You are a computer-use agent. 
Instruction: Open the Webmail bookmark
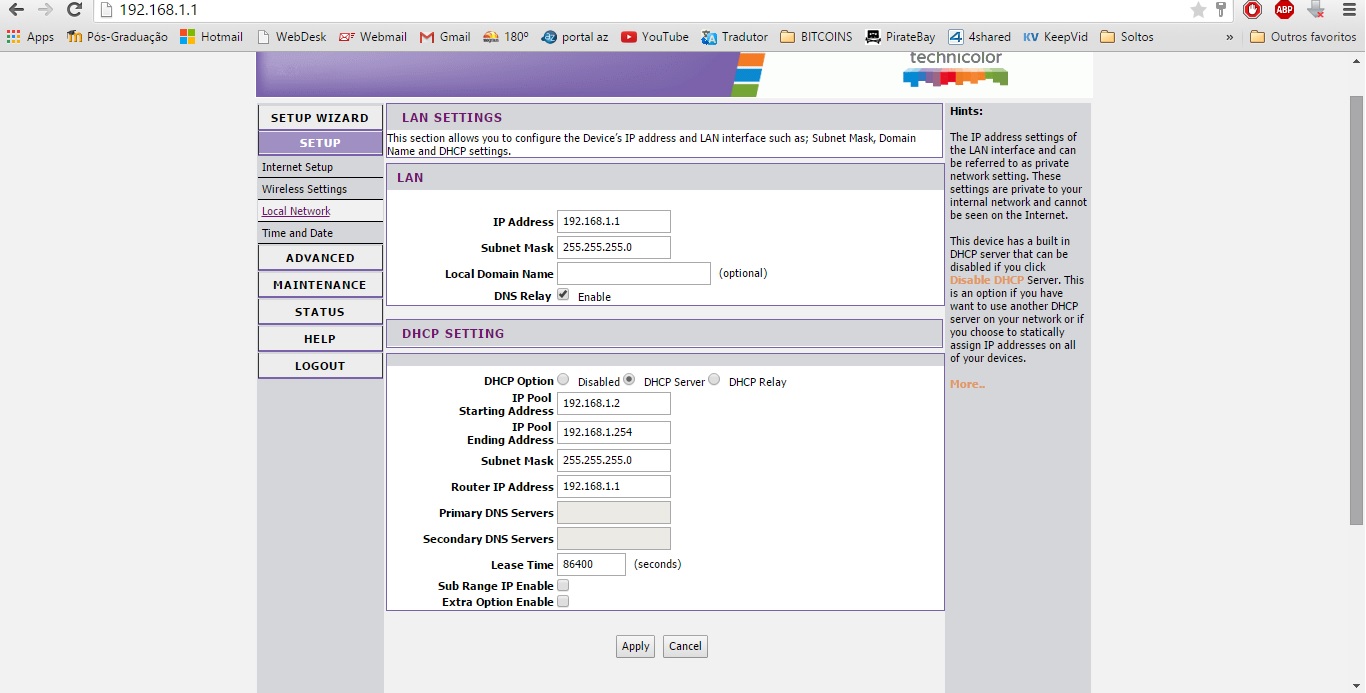pyautogui.click(x=373, y=37)
